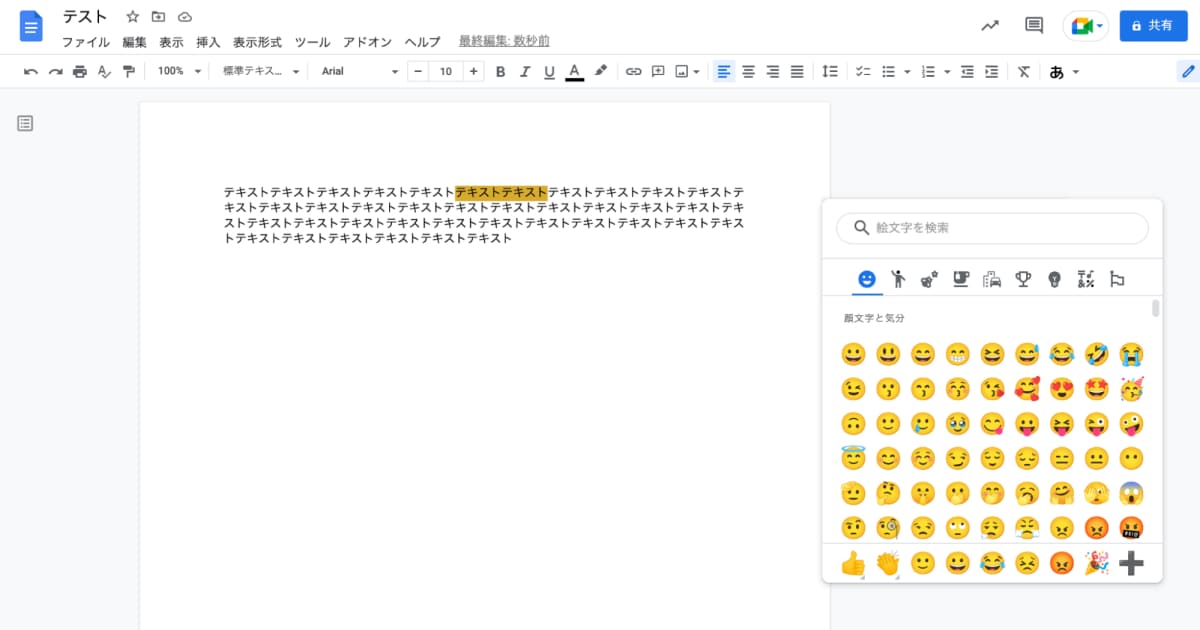Expand the bulleted list options arrow

pyautogui.click(x=906, y=71)
